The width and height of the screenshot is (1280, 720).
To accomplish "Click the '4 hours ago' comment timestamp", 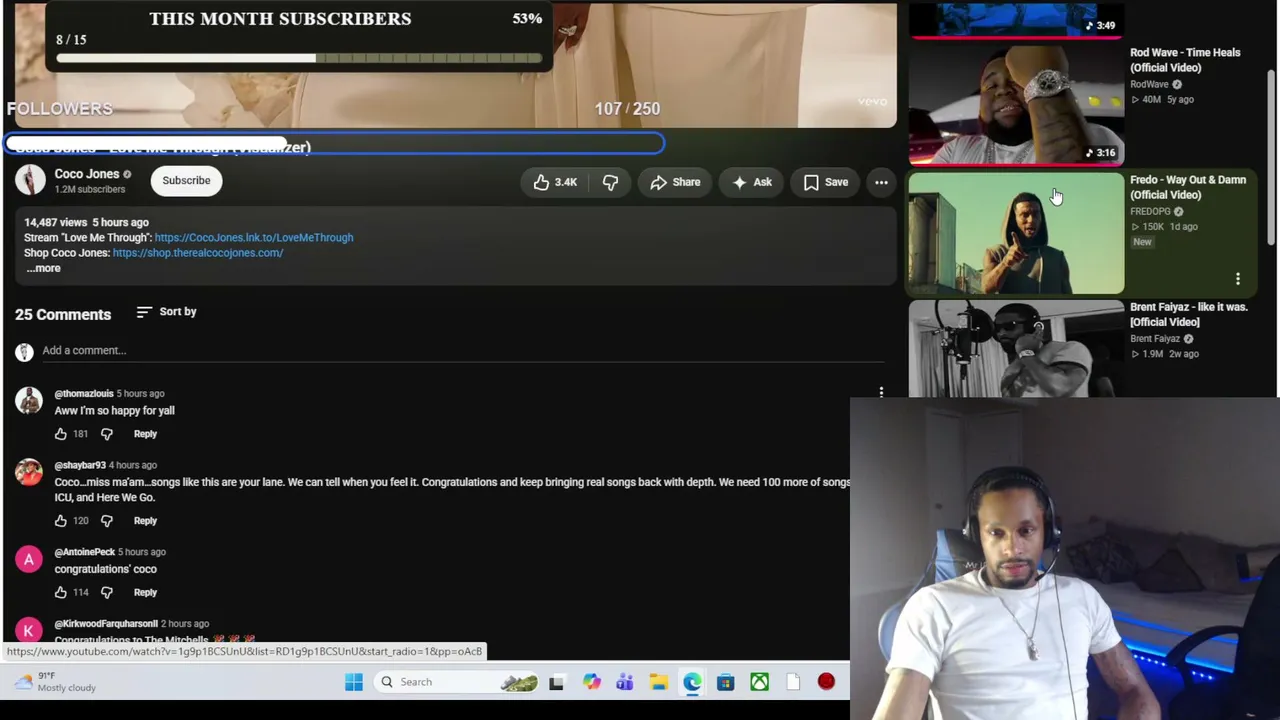I will click(133, 466).
